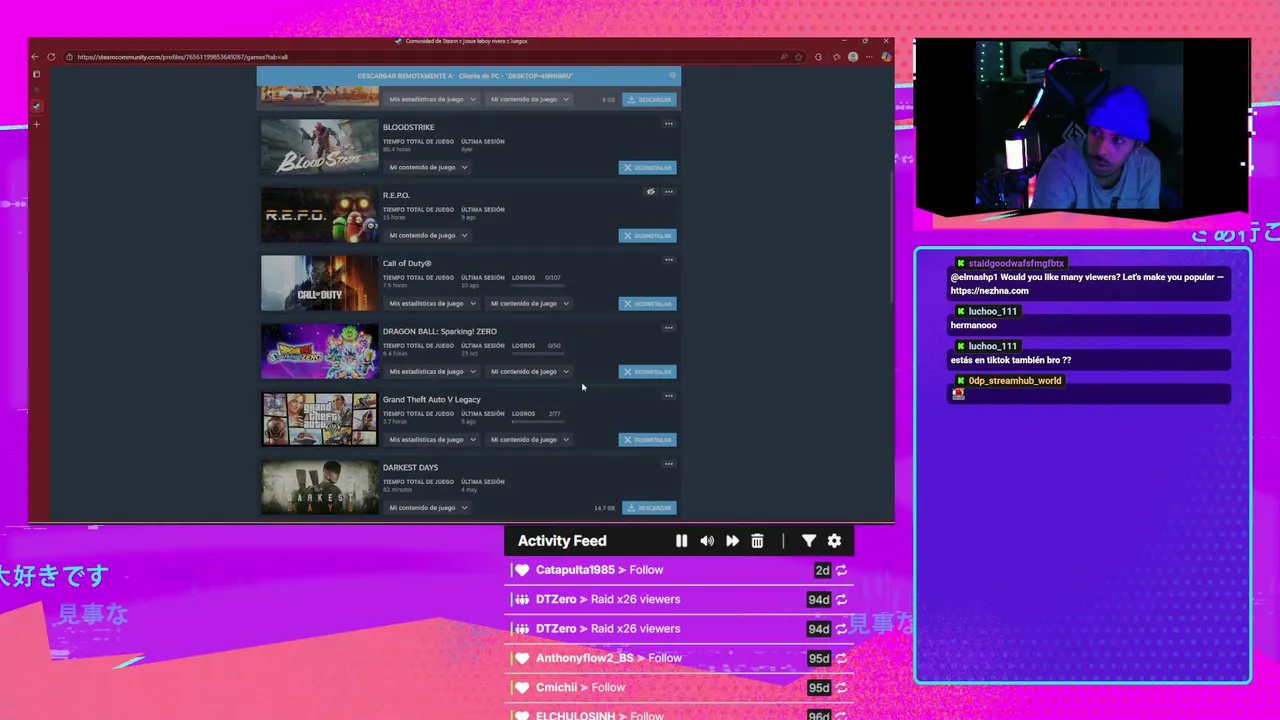
Task: Replay the Cmichii follow alert
Action: 841,688
